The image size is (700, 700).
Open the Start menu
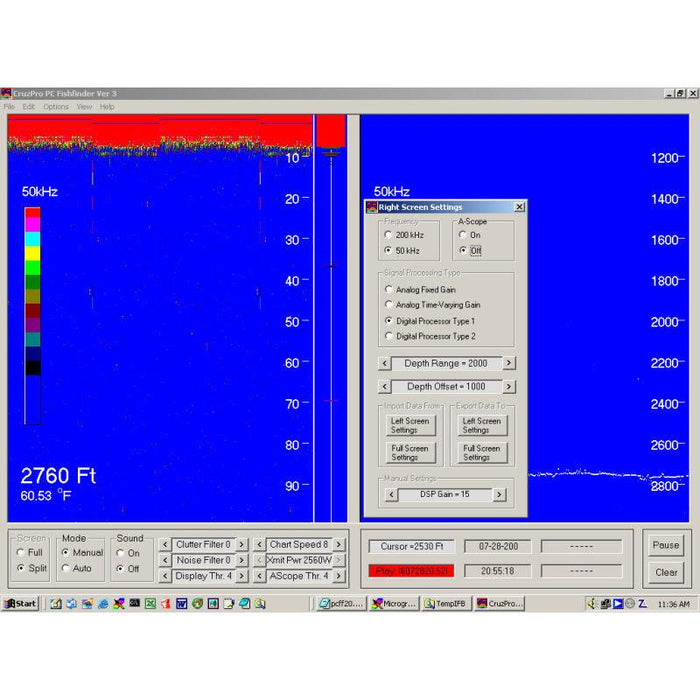pyautogui.click(x=21, y=604)
